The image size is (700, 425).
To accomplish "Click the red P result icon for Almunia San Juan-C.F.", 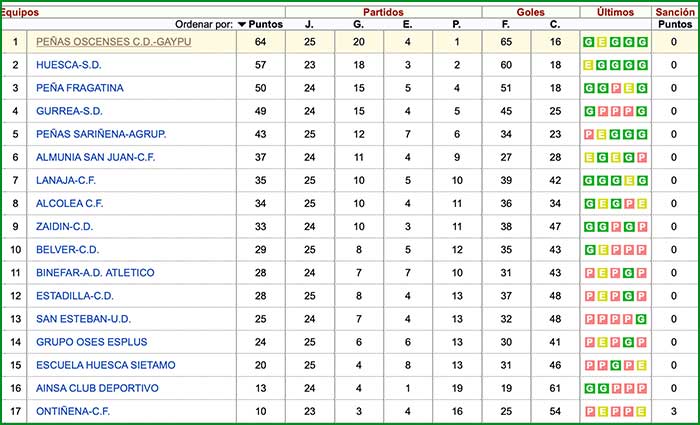I will [x=643, y=157].
